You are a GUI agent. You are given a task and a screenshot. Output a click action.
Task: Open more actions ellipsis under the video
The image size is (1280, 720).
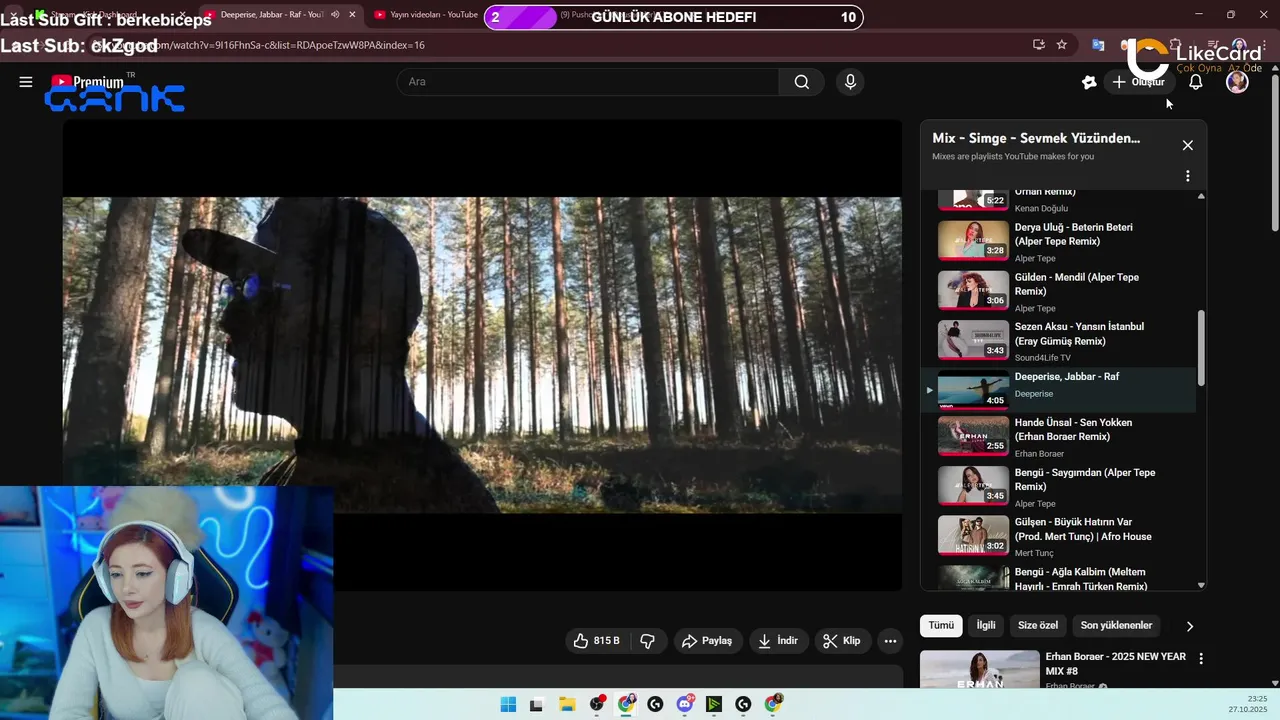(890, 641)
